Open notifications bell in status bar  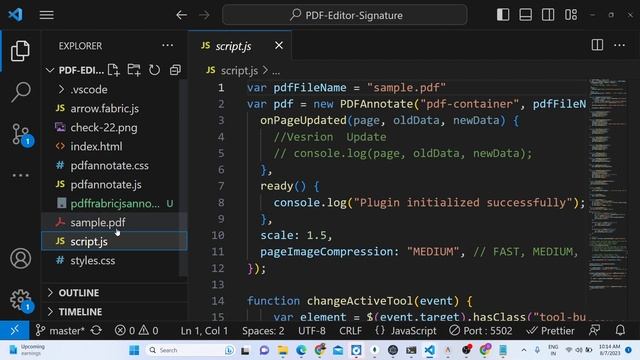coord(620,330)
